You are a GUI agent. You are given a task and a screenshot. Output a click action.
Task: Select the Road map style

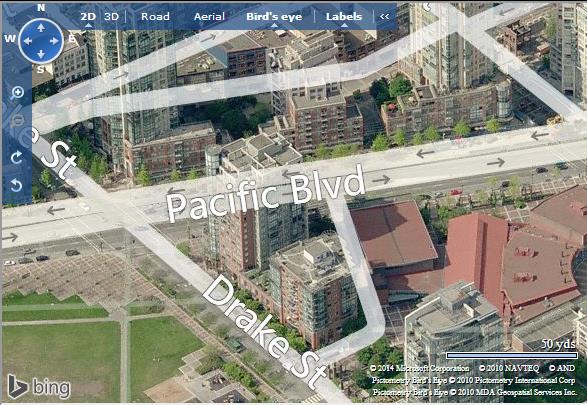tap(155, 16)
